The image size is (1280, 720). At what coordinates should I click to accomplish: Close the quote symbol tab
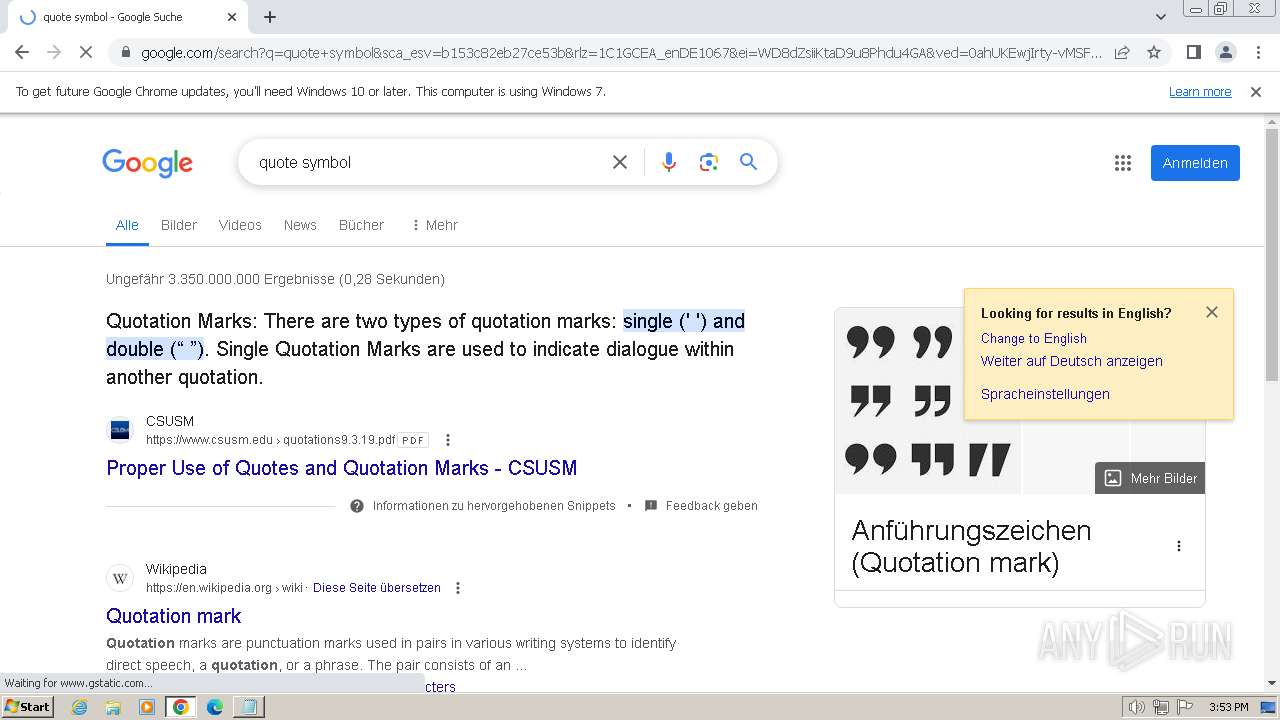click(232, 17)
